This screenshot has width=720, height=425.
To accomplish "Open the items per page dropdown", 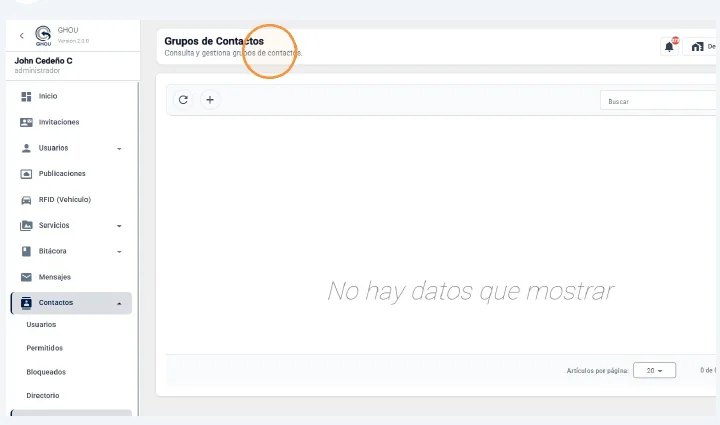I will pos(654,370).
